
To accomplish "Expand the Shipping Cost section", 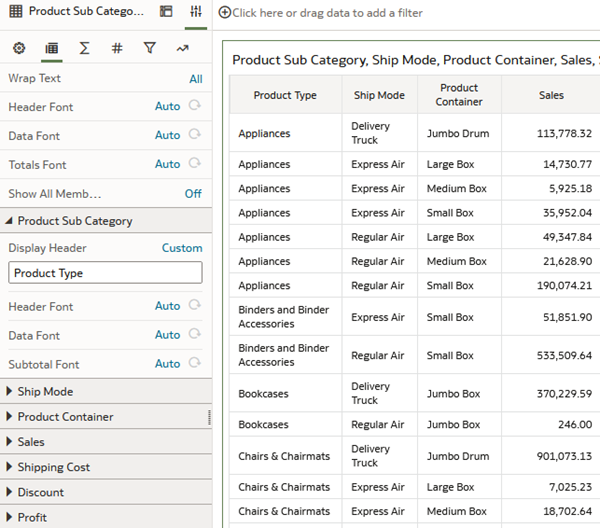I will click(10, 467).
